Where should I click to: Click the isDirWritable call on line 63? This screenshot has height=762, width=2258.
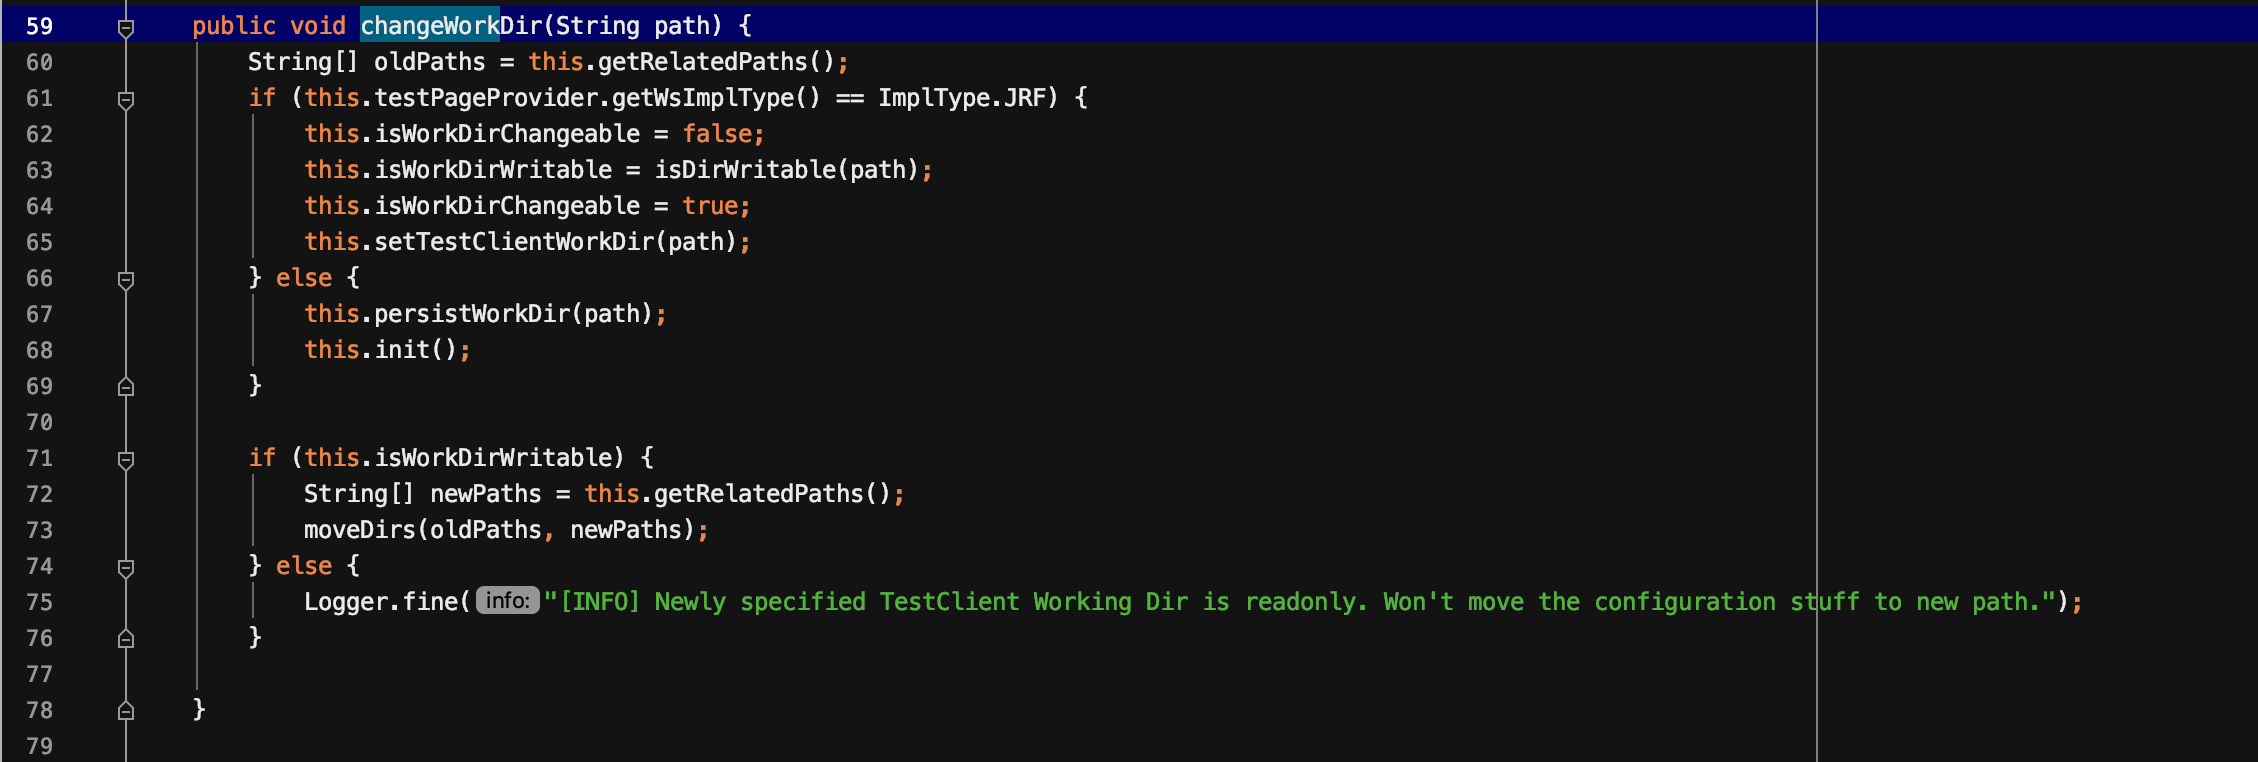click(746, 170)
